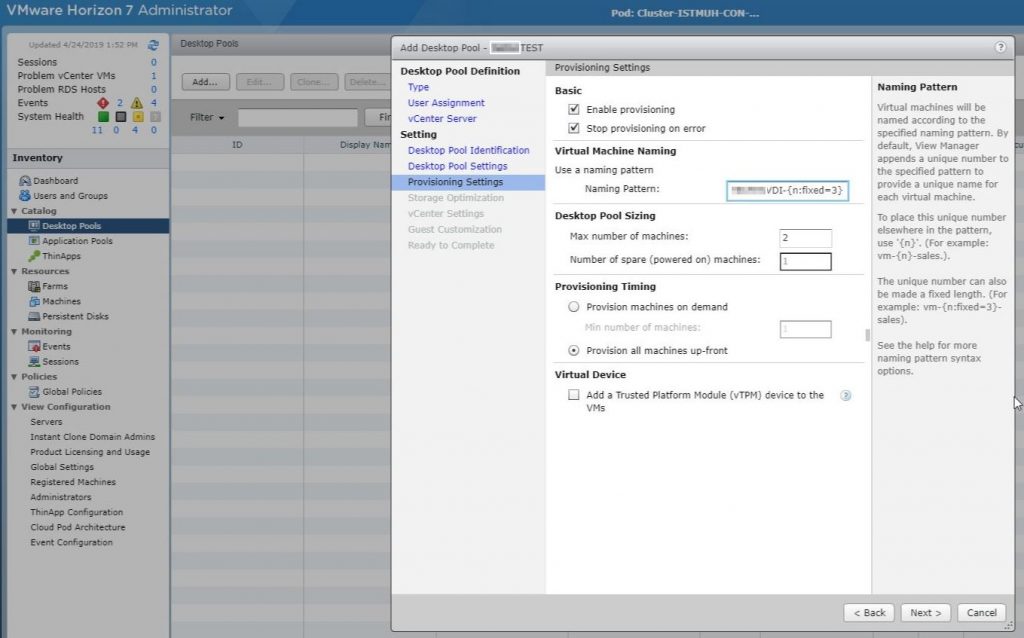Viewport: 1024px width, 638px height.
Task: Open Registered Machines in the sidebar
Action: point(73,482)
